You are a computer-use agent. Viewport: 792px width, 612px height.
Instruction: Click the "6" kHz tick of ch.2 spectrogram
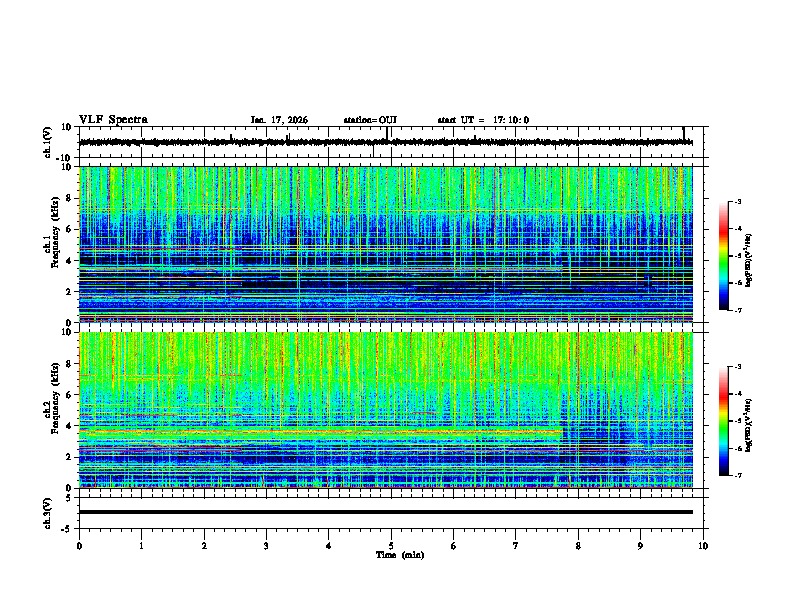pos(70,395)
